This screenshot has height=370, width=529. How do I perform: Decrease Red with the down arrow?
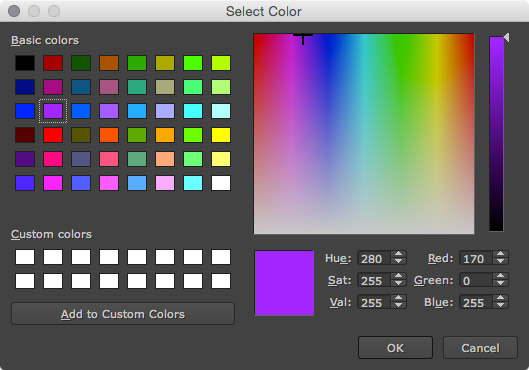click(x=500, y=261)
